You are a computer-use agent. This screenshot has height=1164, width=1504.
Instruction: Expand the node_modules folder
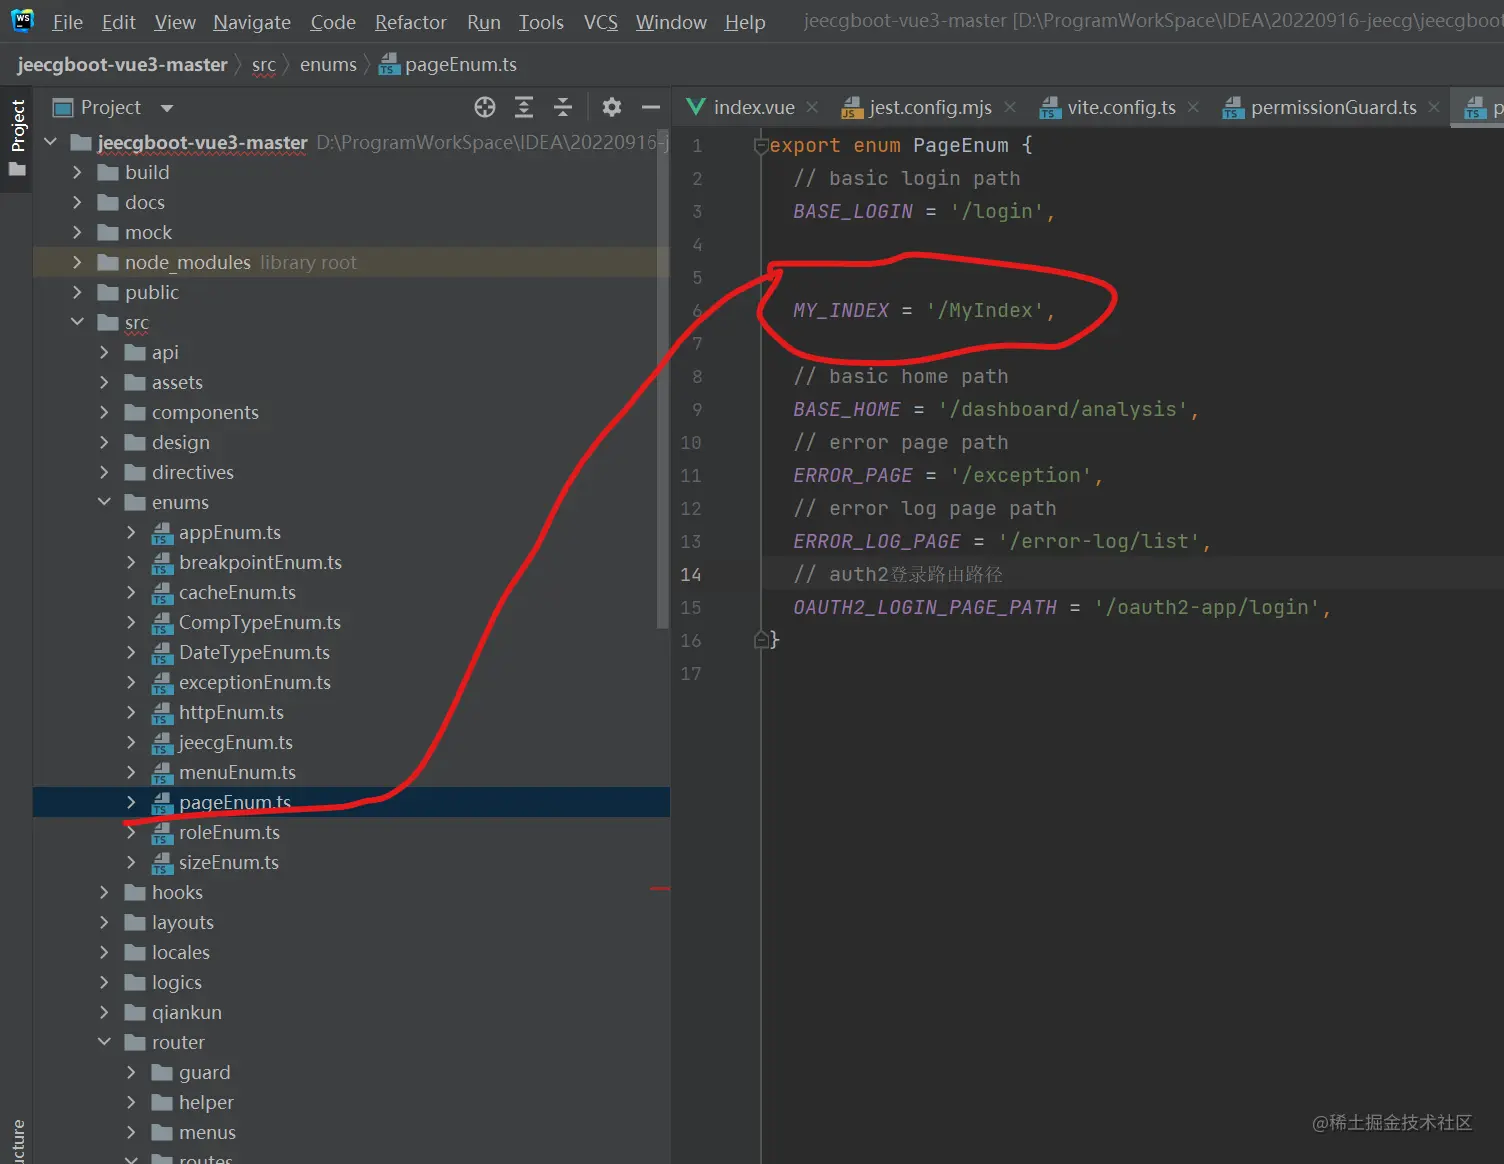(x=77, y=262)
